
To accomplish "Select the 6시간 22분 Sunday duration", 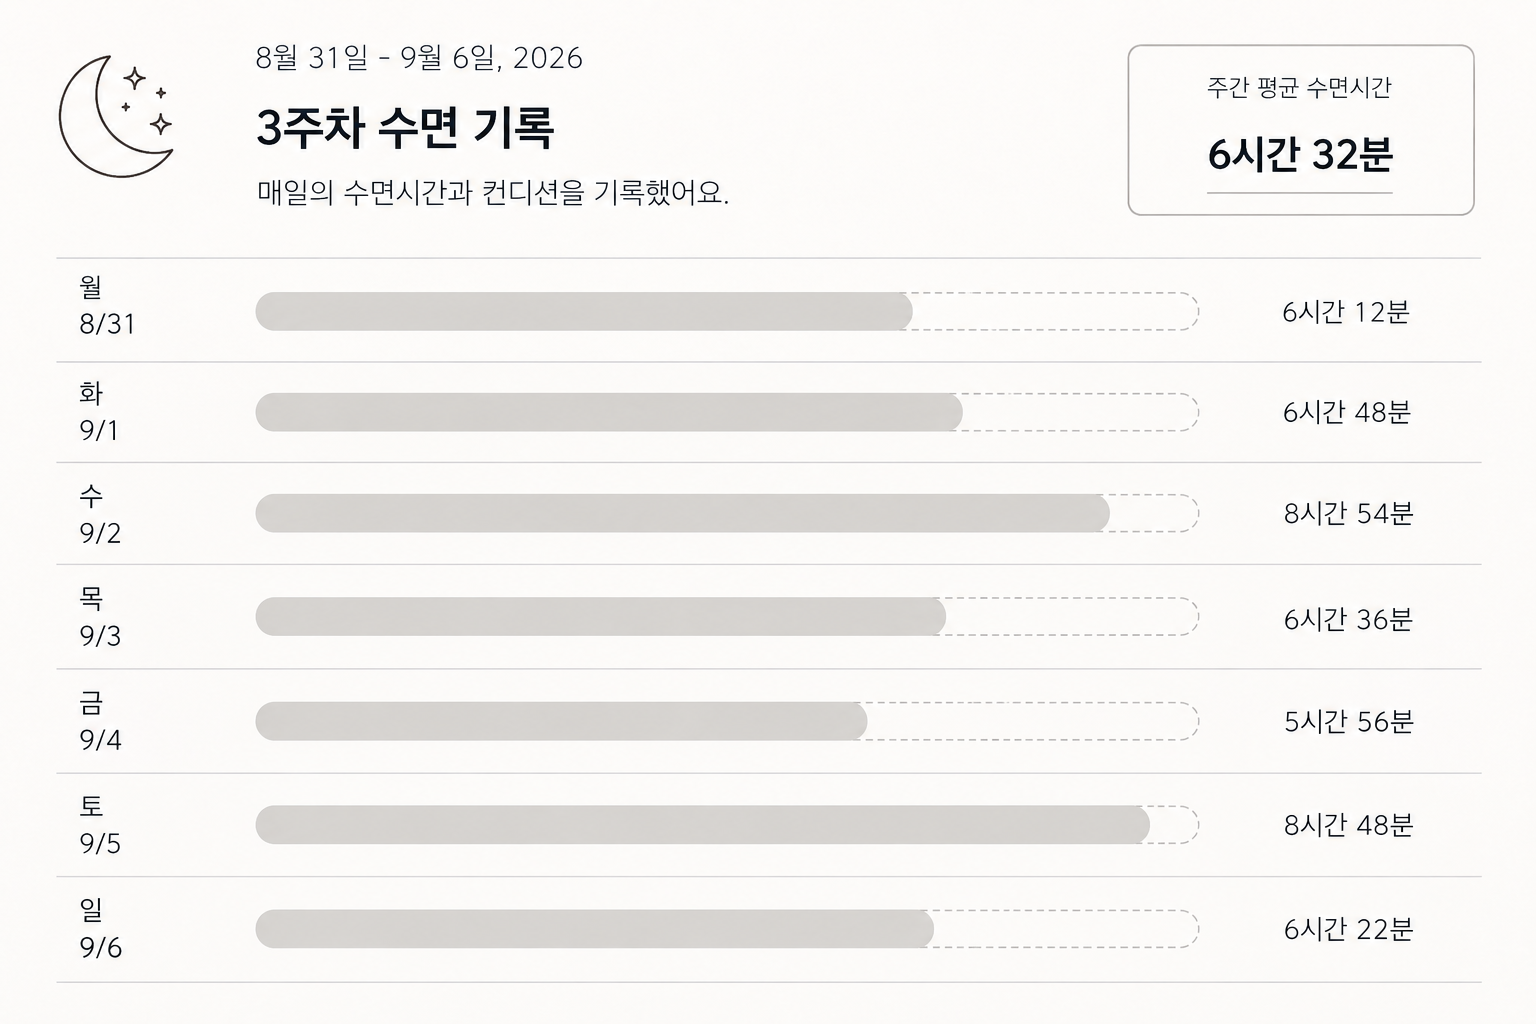I will coord(1348,930).
